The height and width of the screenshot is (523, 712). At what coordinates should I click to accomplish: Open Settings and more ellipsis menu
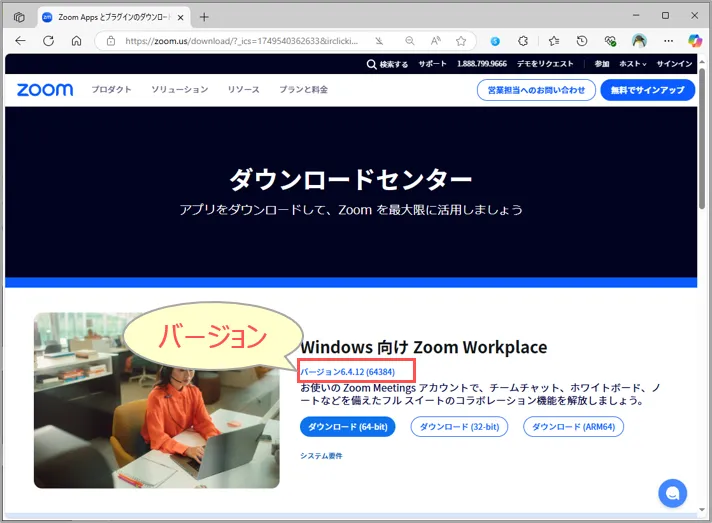[x=668, y=41]
